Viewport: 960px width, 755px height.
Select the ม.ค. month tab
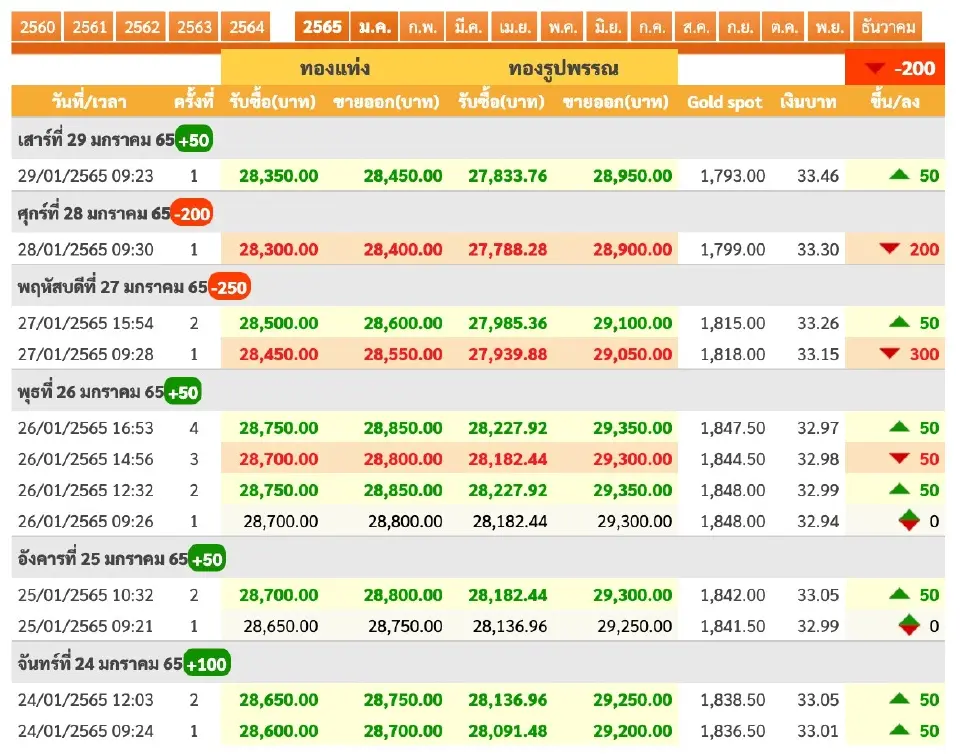click(375, 27)
